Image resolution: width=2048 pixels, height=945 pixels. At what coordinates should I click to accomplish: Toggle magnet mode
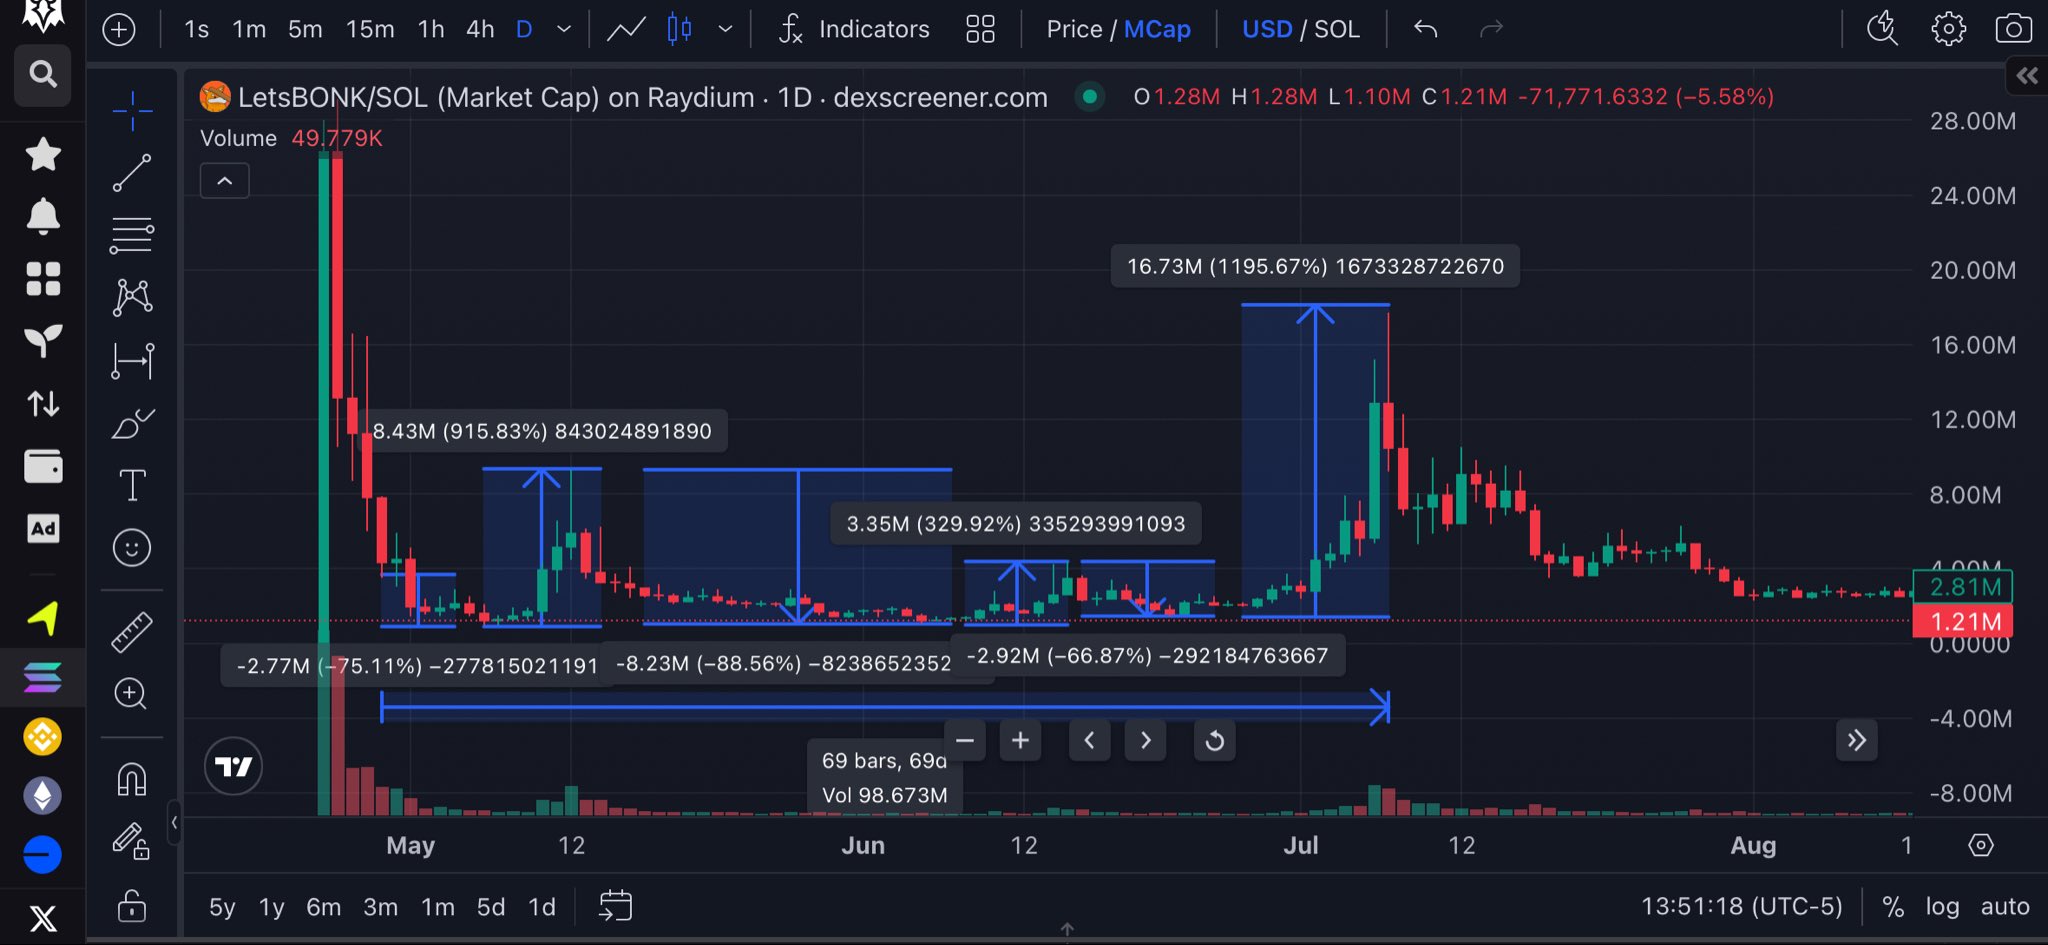point(132,778)
